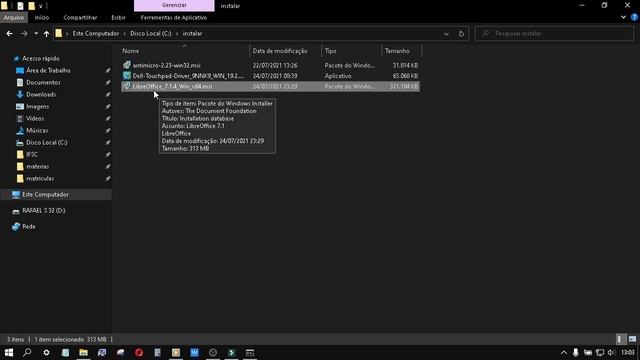Switch to the Exibir ribbon tab
This screenshot has height=360, width=640.
click(x=118, y=18)
